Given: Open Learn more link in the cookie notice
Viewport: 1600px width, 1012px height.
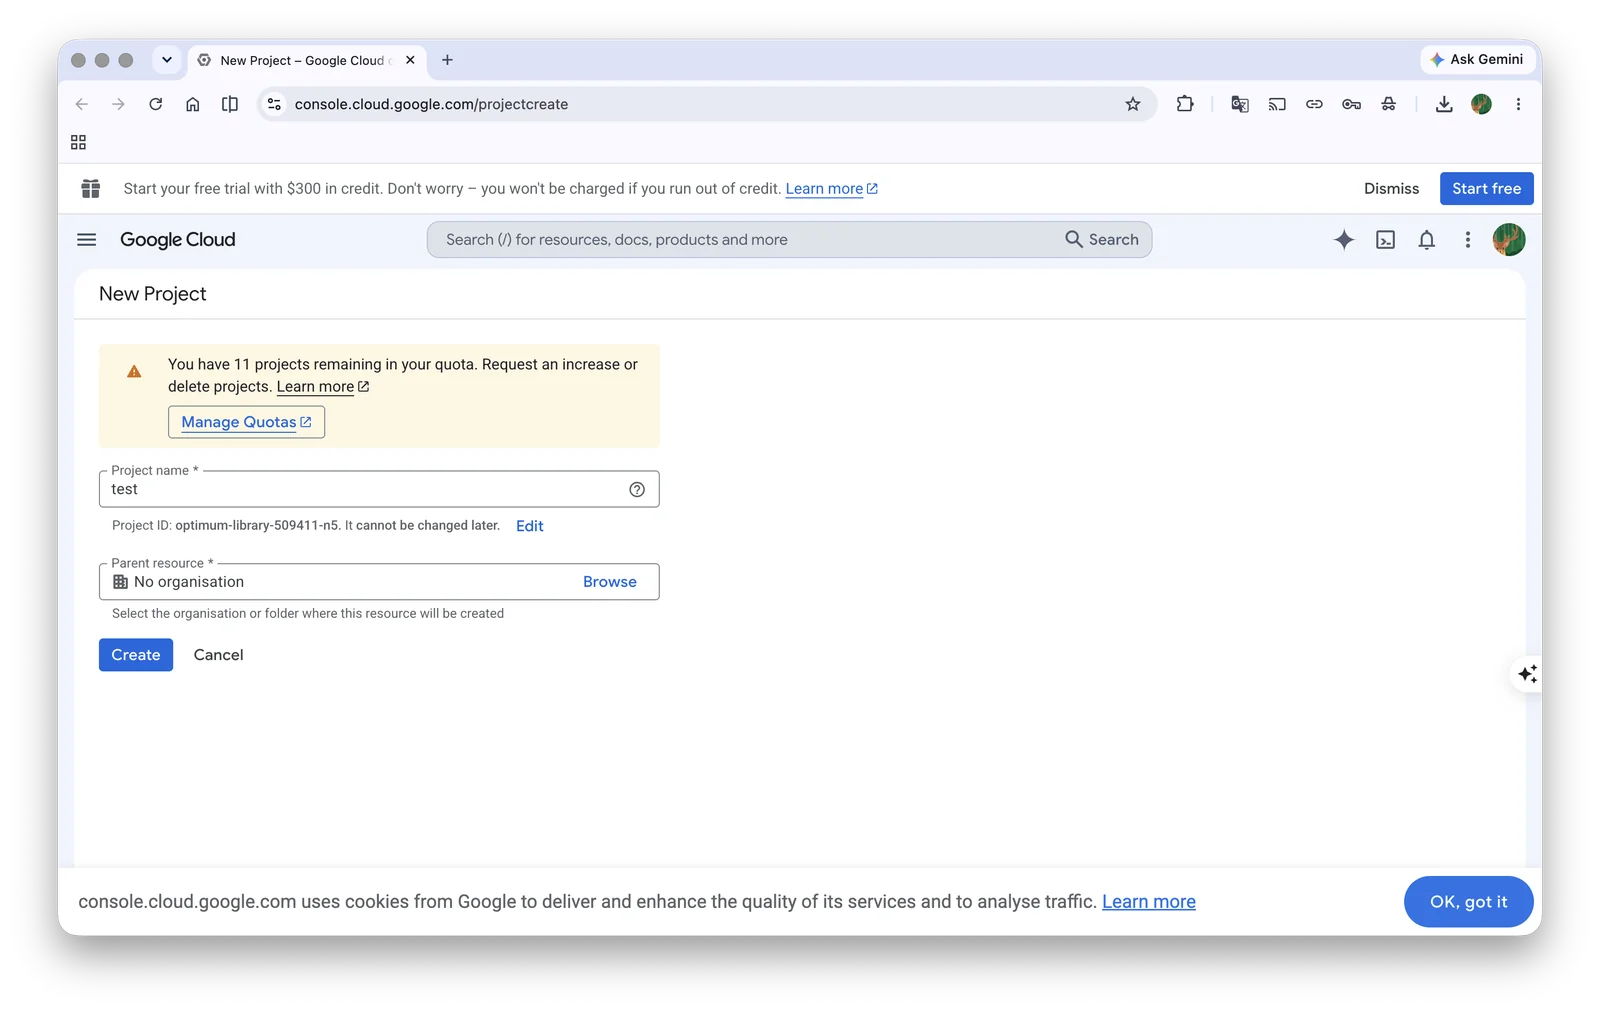Looking at the screenshot, I should 1148,902.
